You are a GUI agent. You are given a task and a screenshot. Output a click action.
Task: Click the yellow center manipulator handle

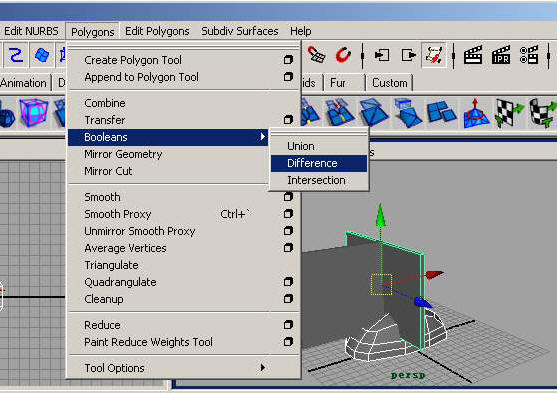[382, 284]
